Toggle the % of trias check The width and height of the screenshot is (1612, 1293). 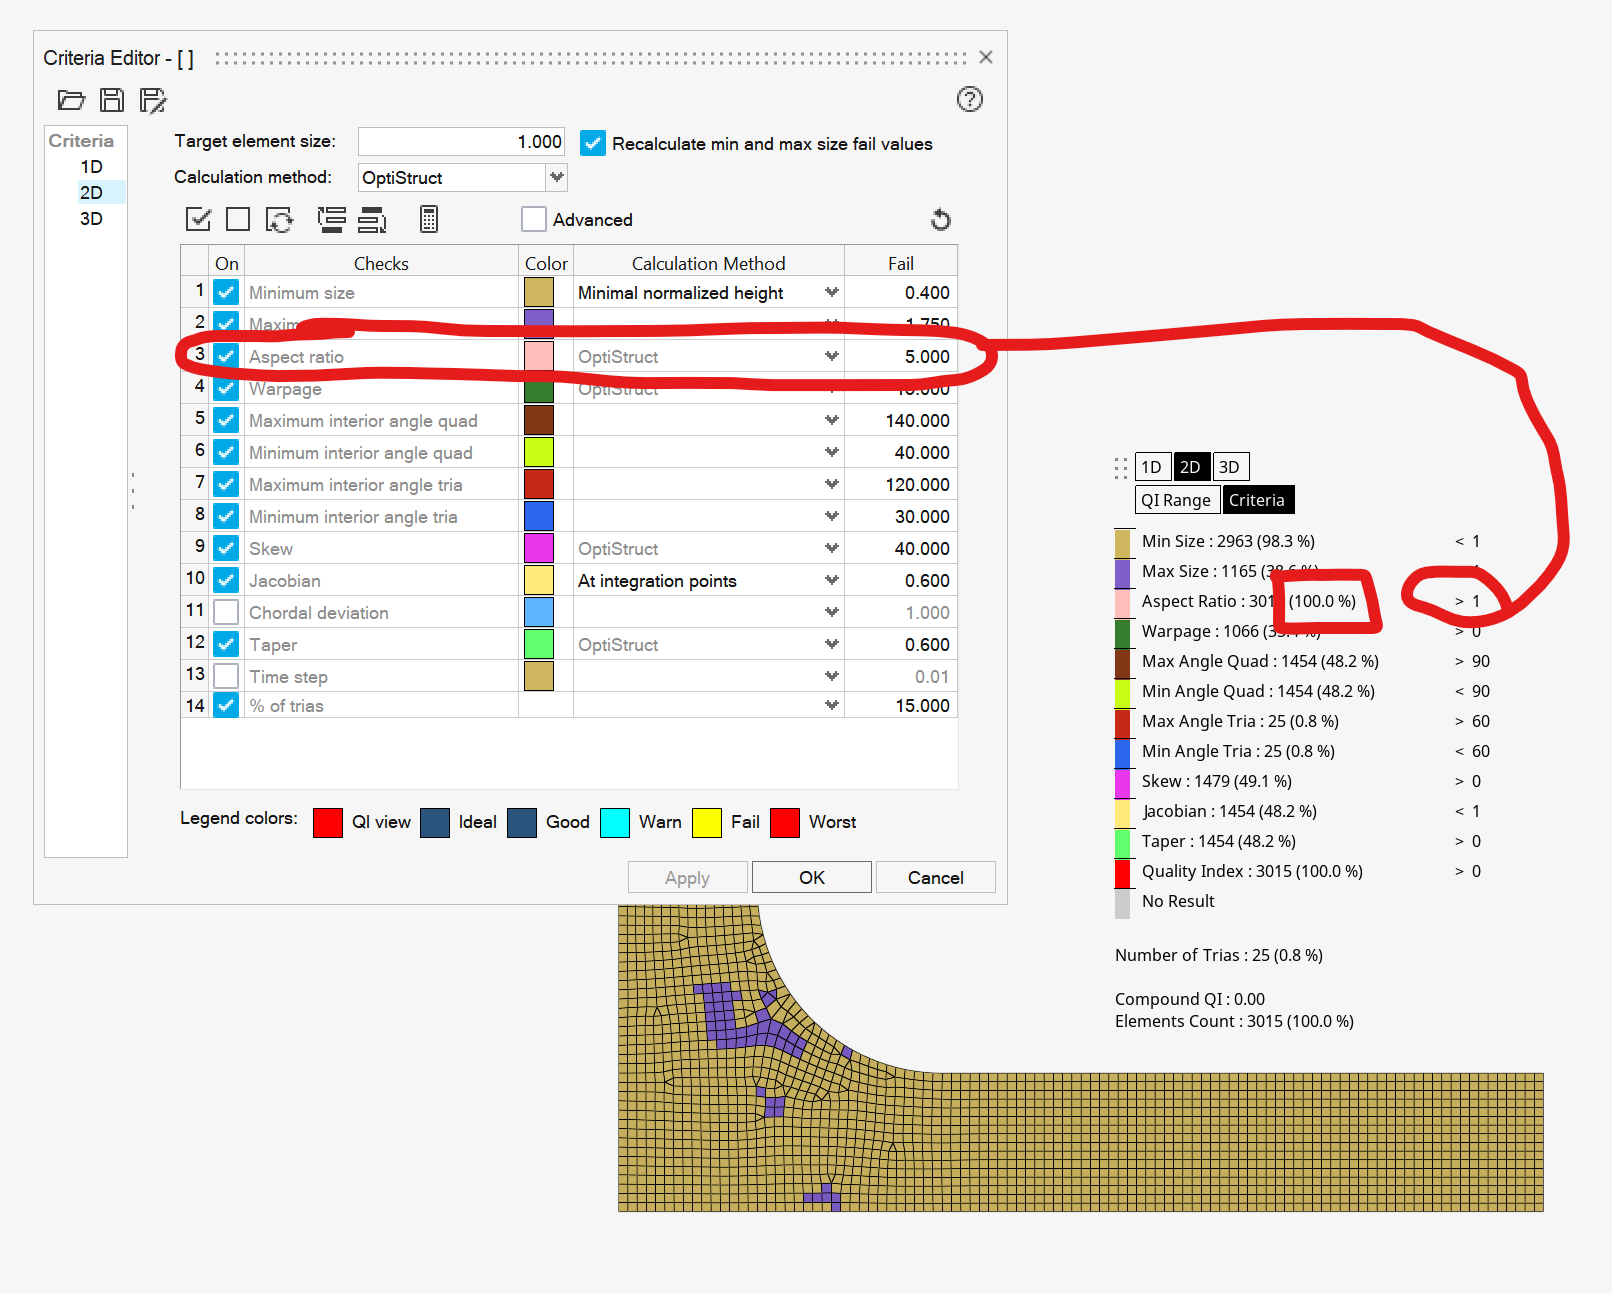227,706
